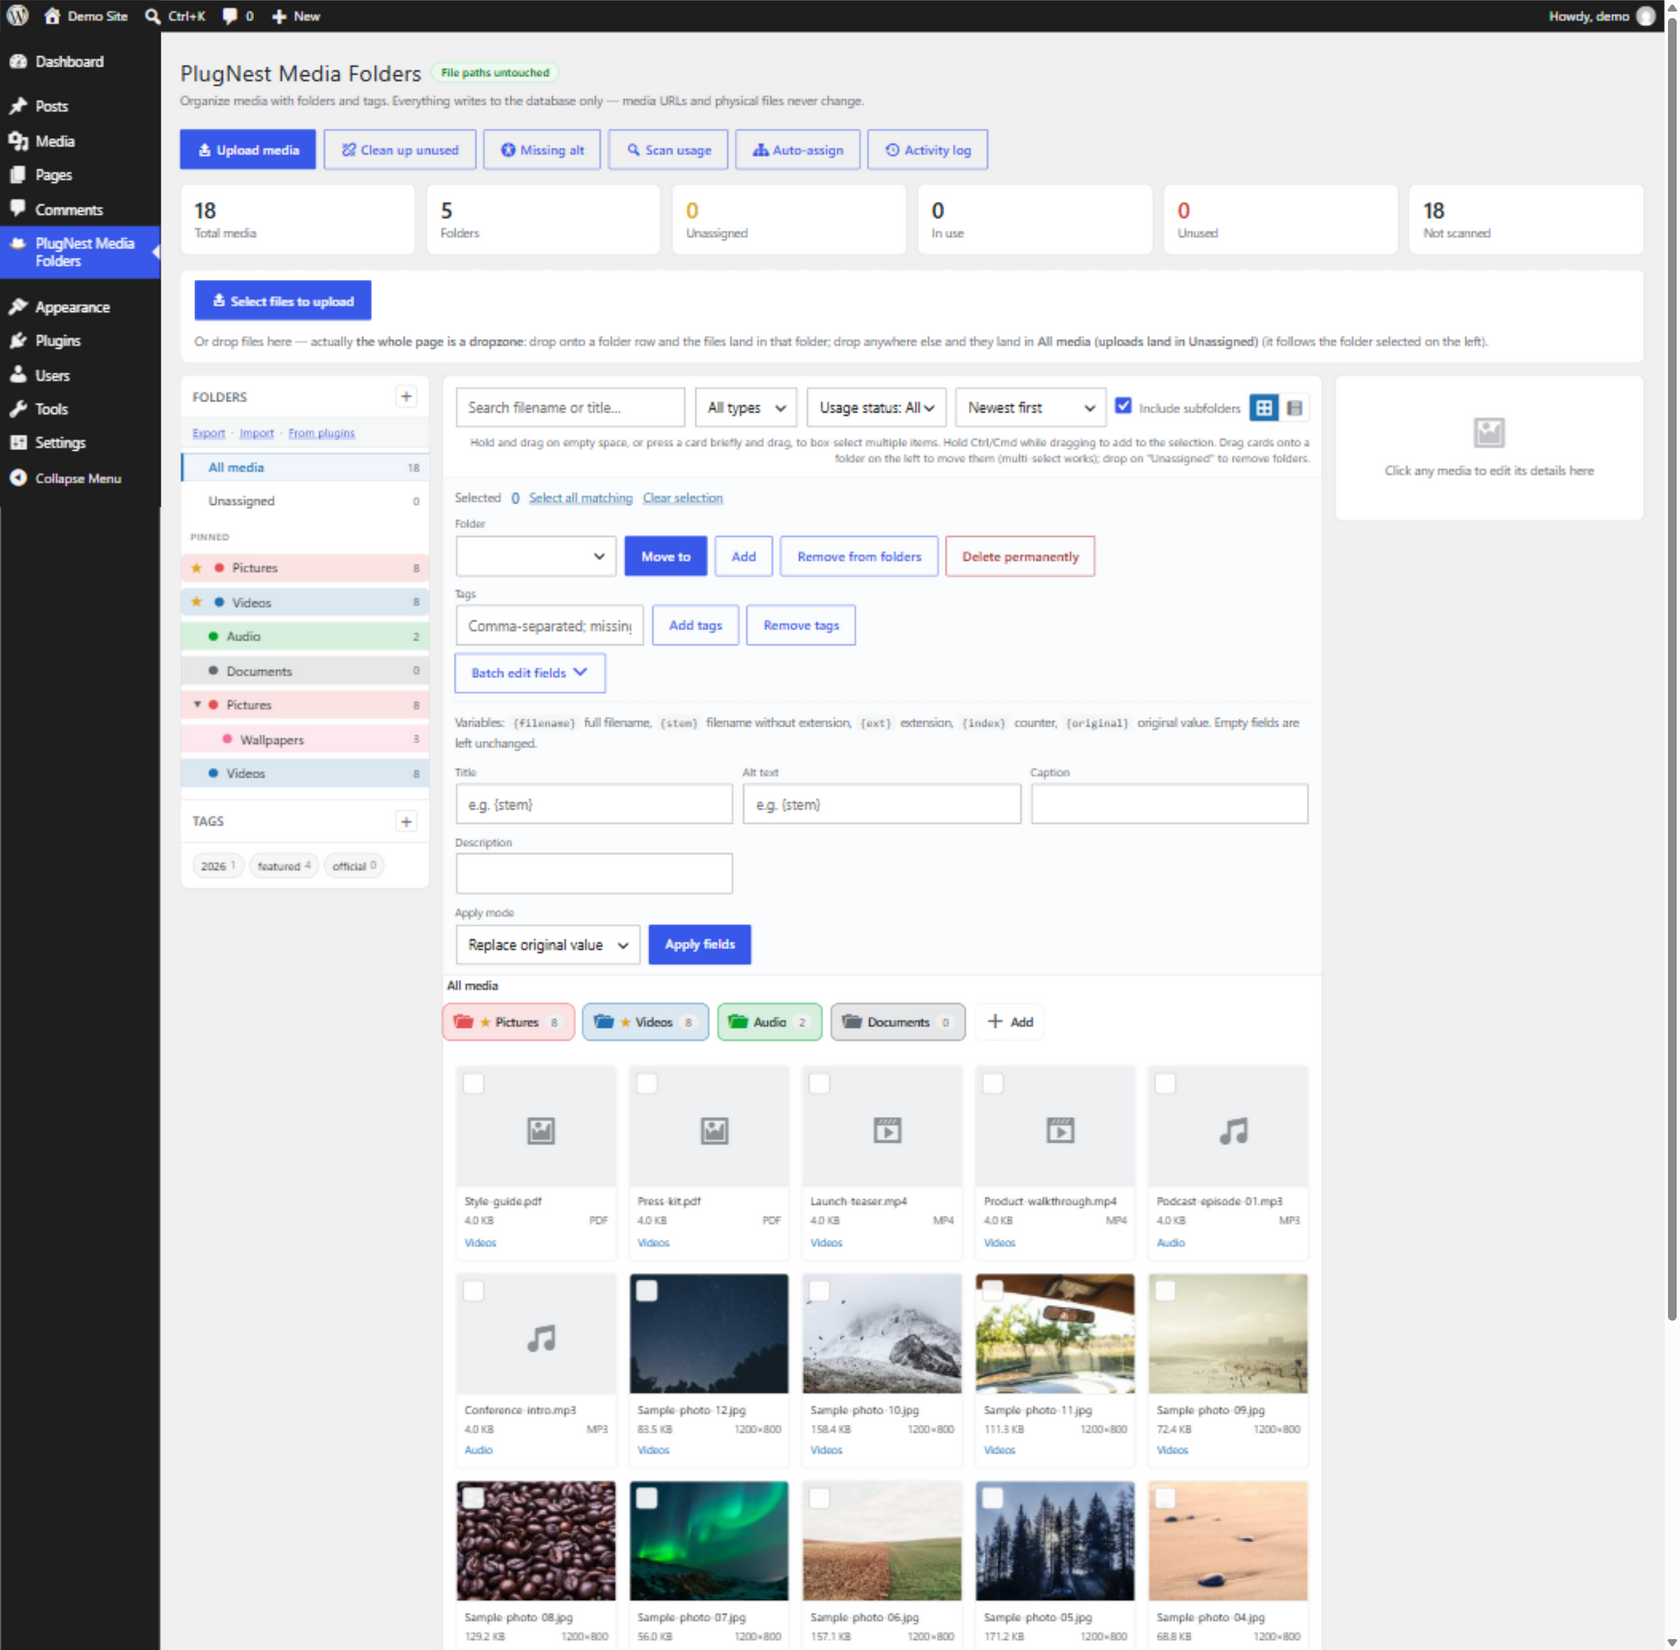This screenshot has height=1650, width=1680.
Task: Toggle the Include subfolders checkbox
Action: [1123, 406]
